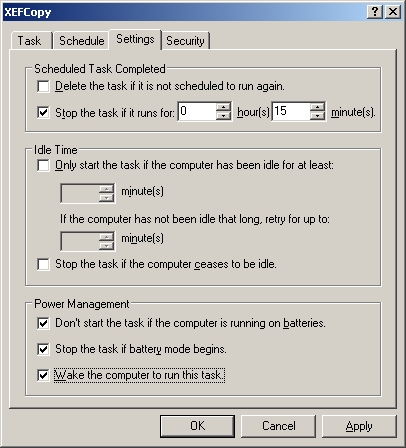Click the Cancel button

click(278, 426)
